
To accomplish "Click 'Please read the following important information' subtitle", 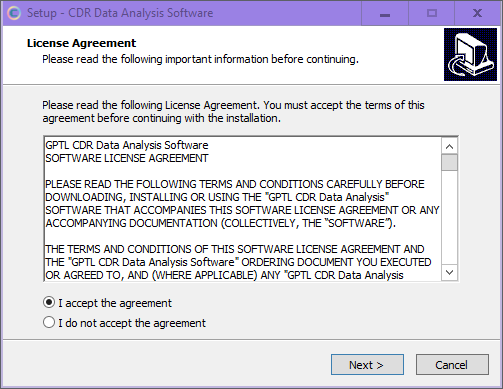I will pyautogui.click(x=200, y=59).
